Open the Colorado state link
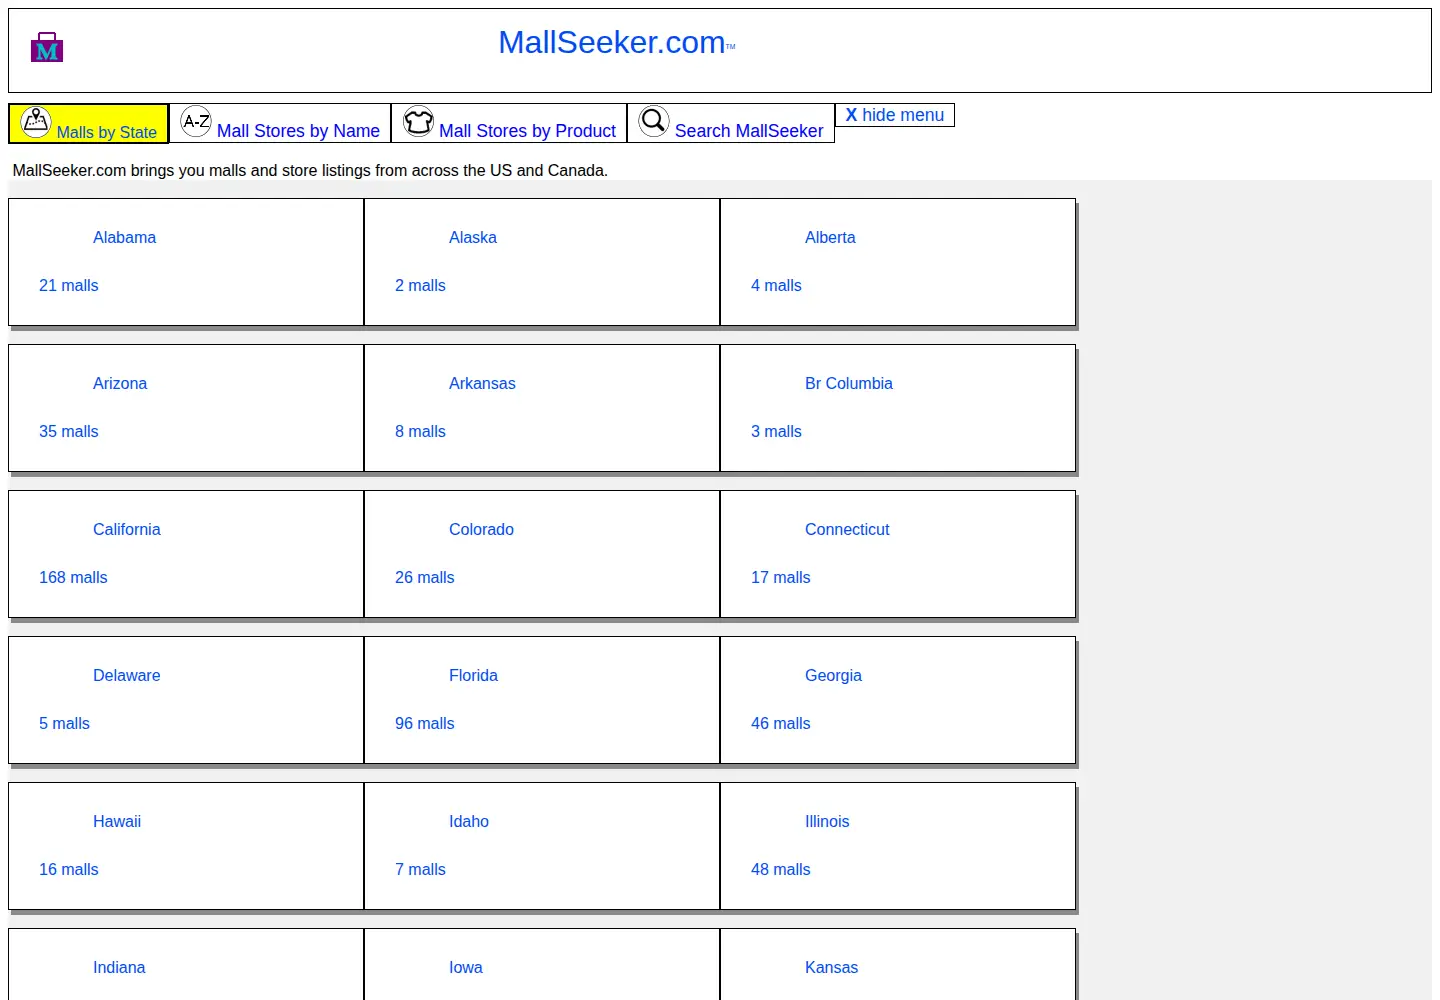This screenshot has height=1000, width=1440. 481,529
